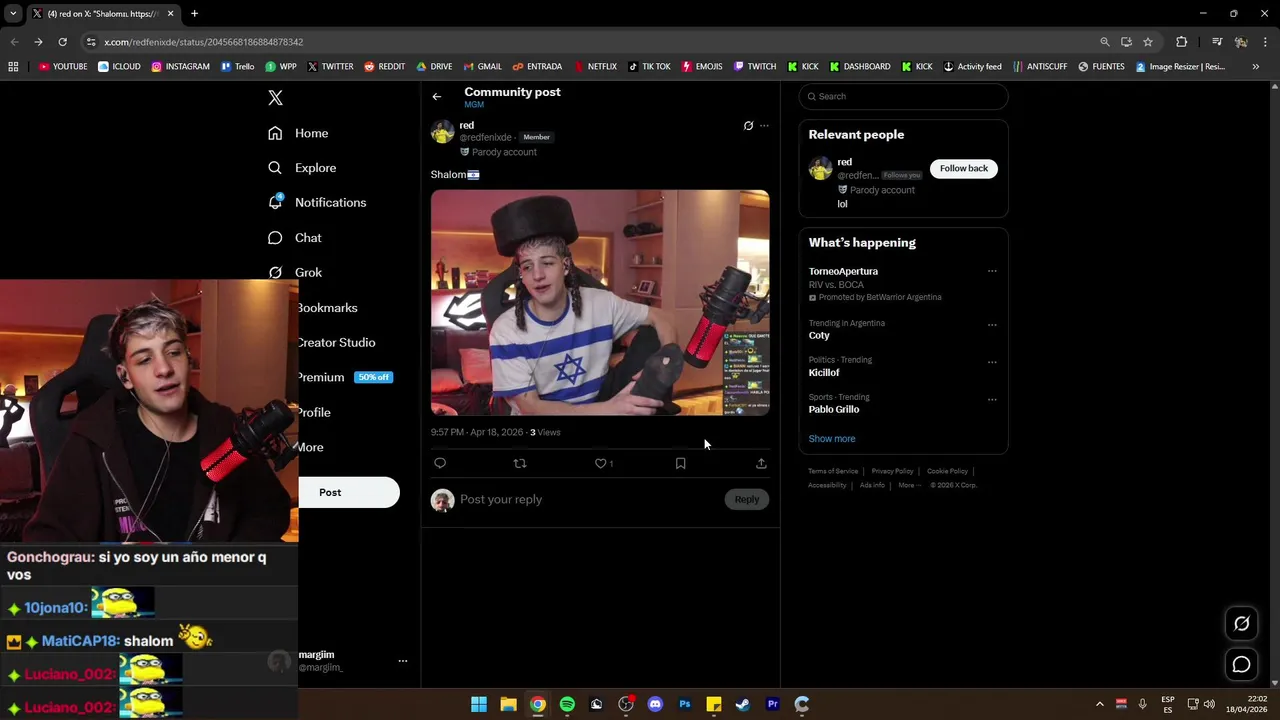
Task: Click the floating chat messages button
Action: point(1241,664)
